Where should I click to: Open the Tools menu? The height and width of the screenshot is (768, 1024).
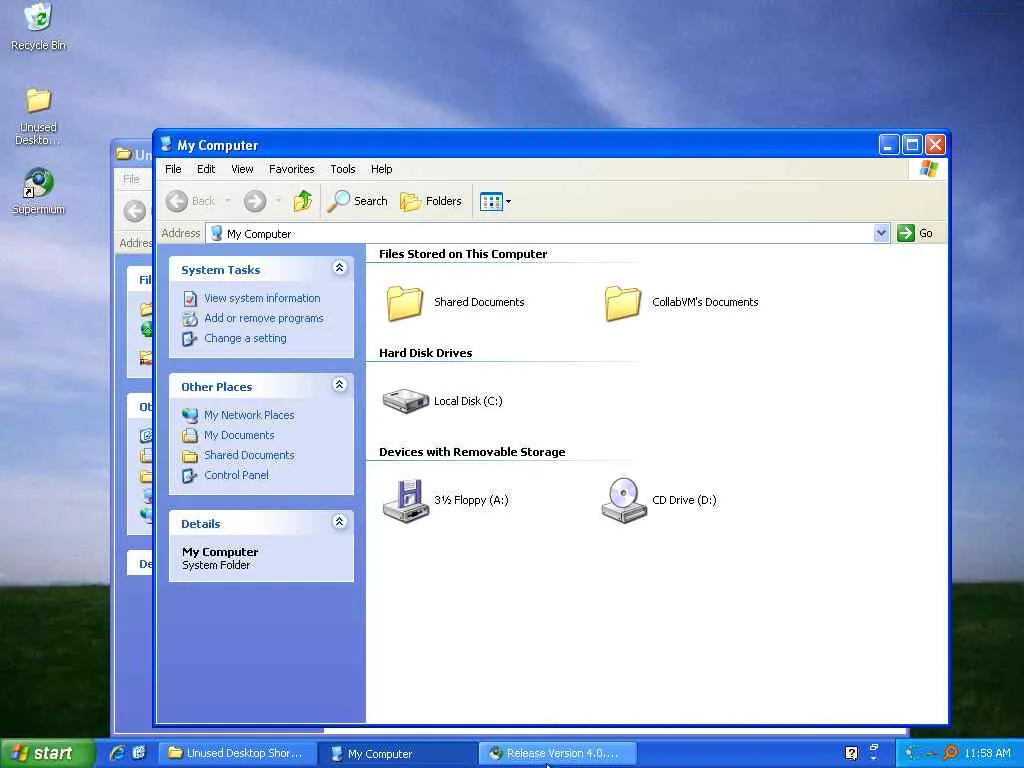[x=342, y=169]
